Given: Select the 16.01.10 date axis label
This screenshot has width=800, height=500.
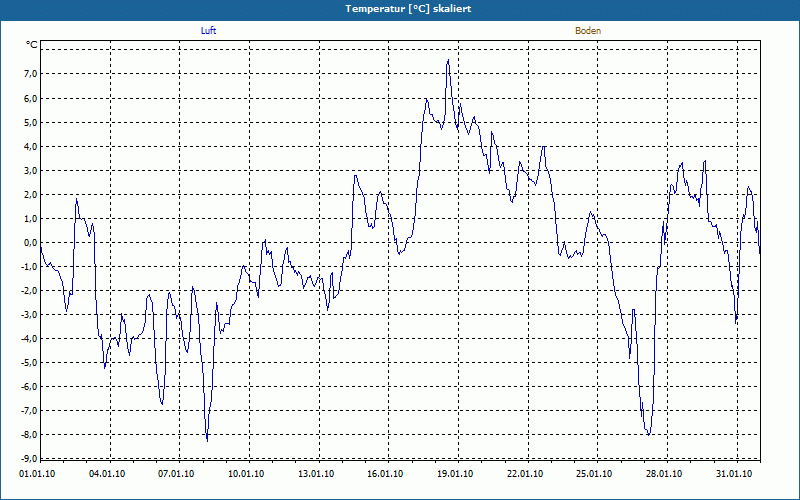Looking at the screenshot, I should coord(385,473).
